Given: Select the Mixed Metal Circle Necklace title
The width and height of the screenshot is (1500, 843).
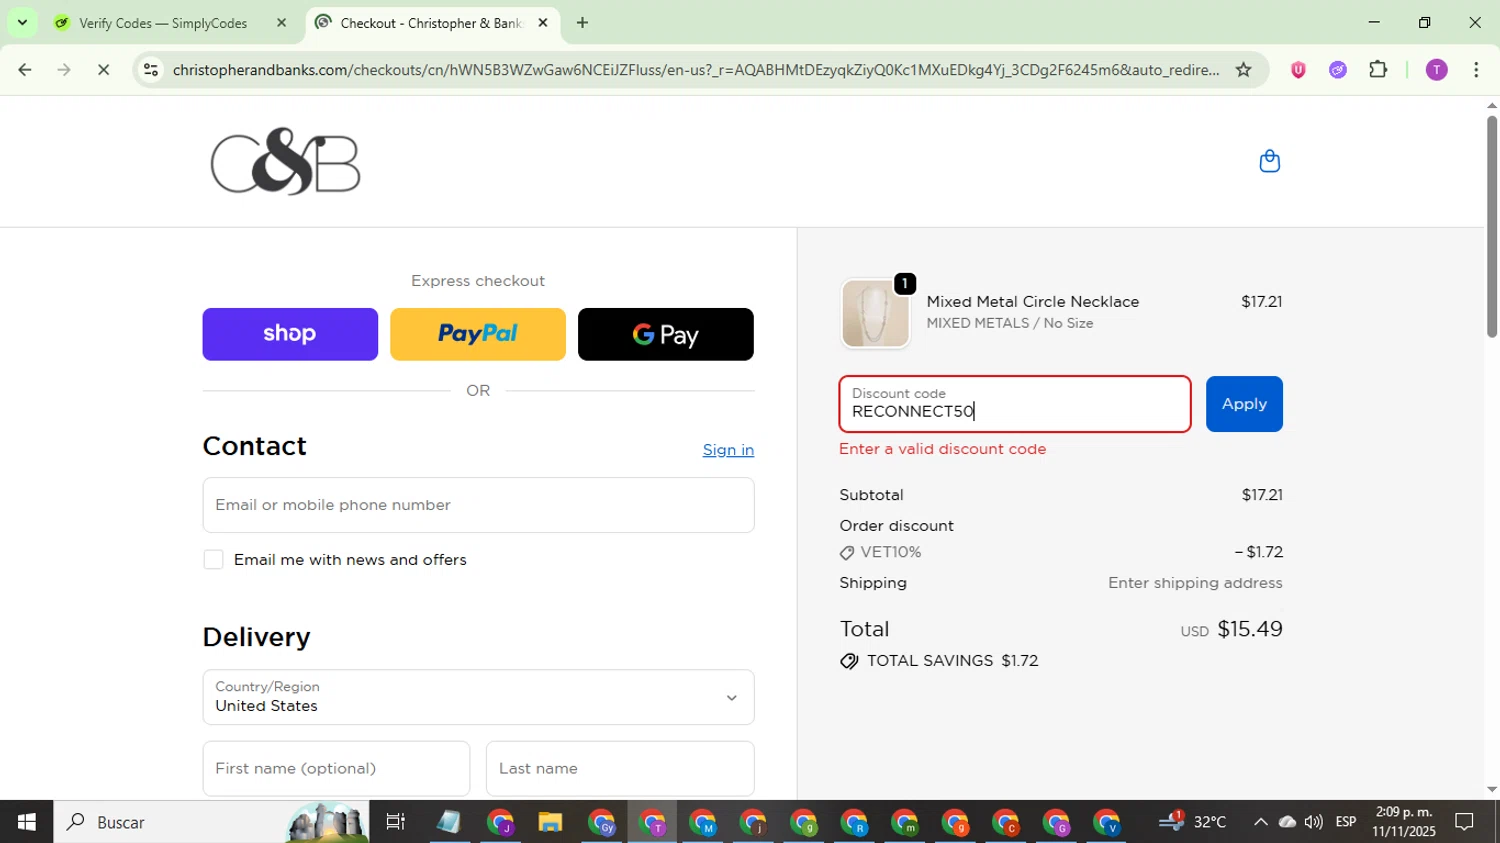Looking at the screenshot, I should point(1033,302).
